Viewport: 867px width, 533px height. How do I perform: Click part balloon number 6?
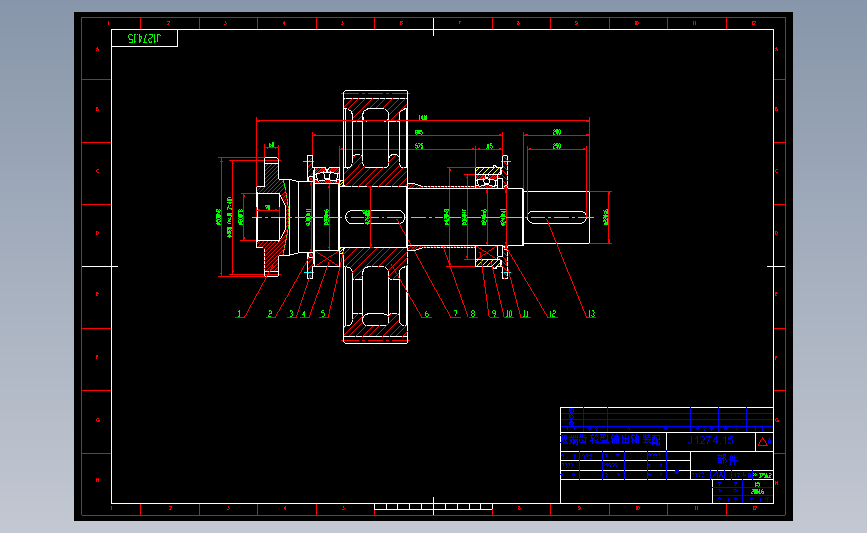[426, 313]
